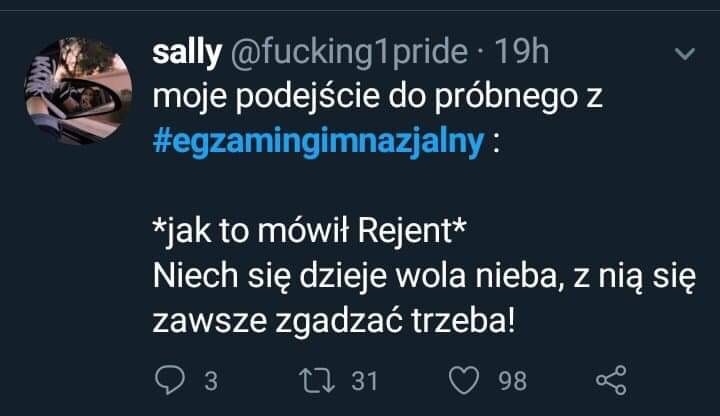Click the display name "sally"
This screenshot has height=416, width=720.
(186, 52)
